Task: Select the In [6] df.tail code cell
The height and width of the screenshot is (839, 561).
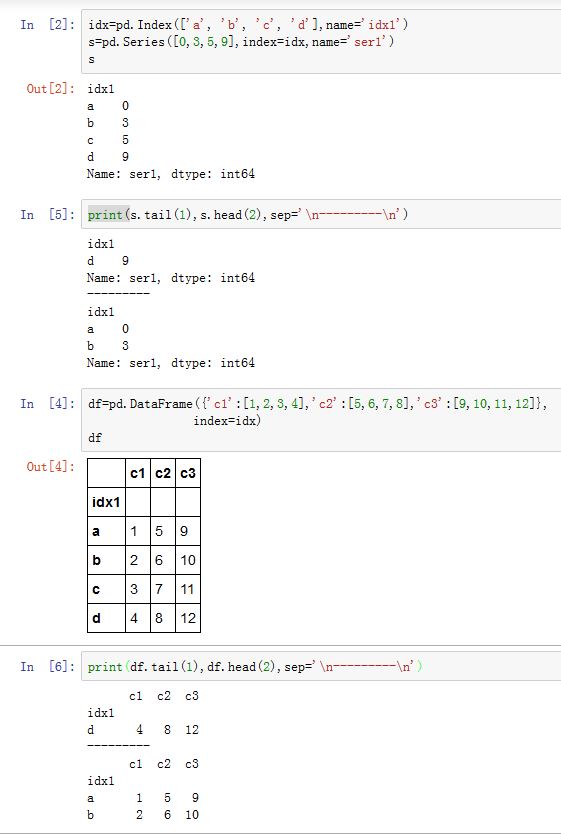Action: [321, 666]
